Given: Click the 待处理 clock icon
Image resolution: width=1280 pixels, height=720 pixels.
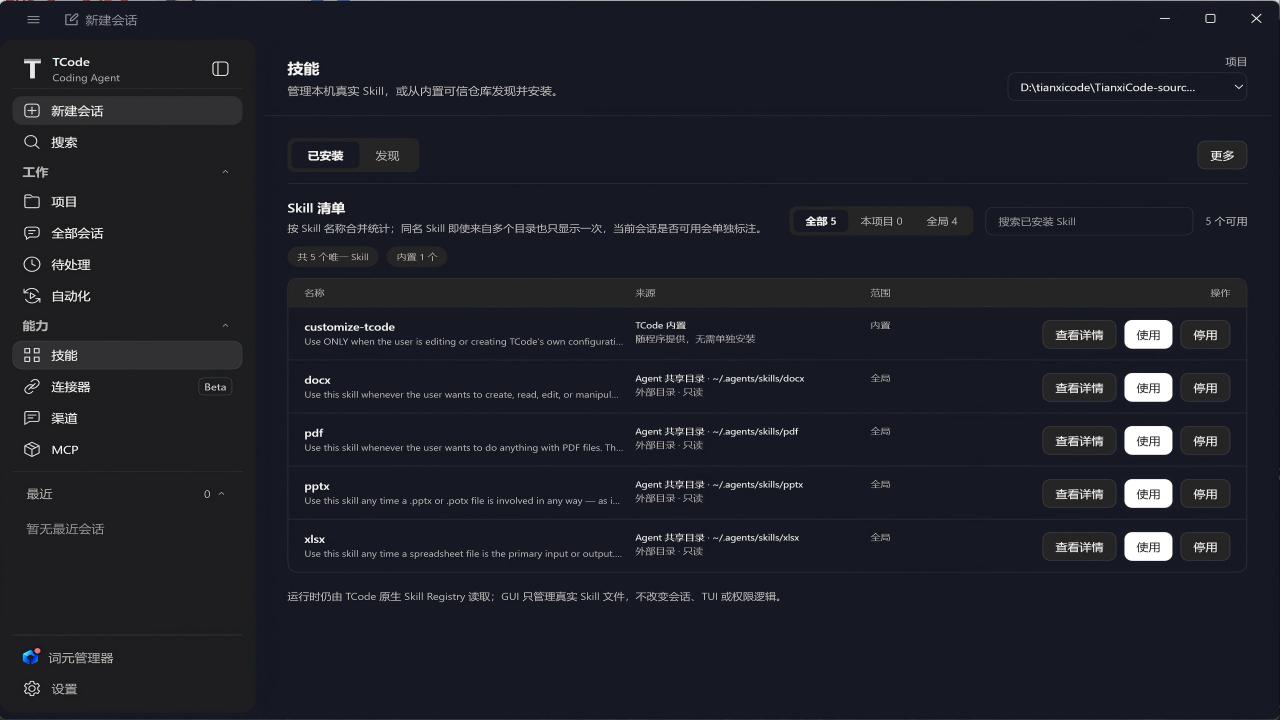Looking at the screenshot, I should coord(32,264).
